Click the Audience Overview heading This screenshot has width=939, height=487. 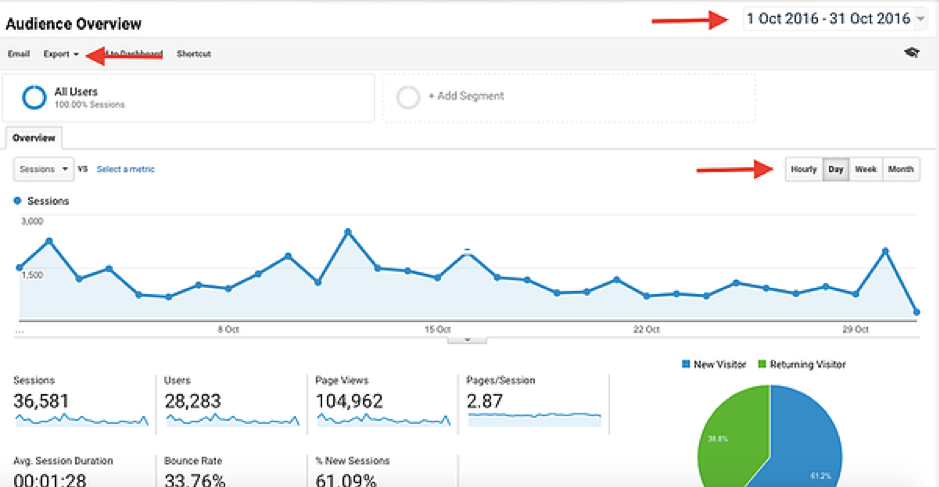tap(74, 24)
